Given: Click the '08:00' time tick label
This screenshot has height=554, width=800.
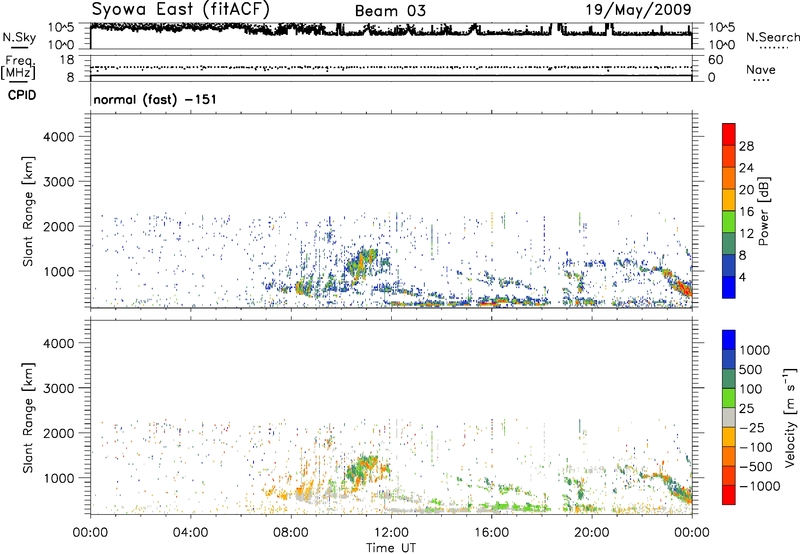Looking at the screenshot, I should [291, 533].
